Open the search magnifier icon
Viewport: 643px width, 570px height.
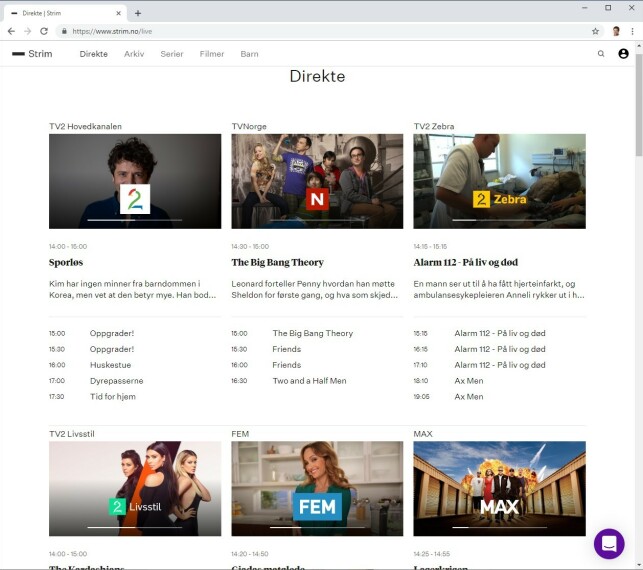[601, 54]
